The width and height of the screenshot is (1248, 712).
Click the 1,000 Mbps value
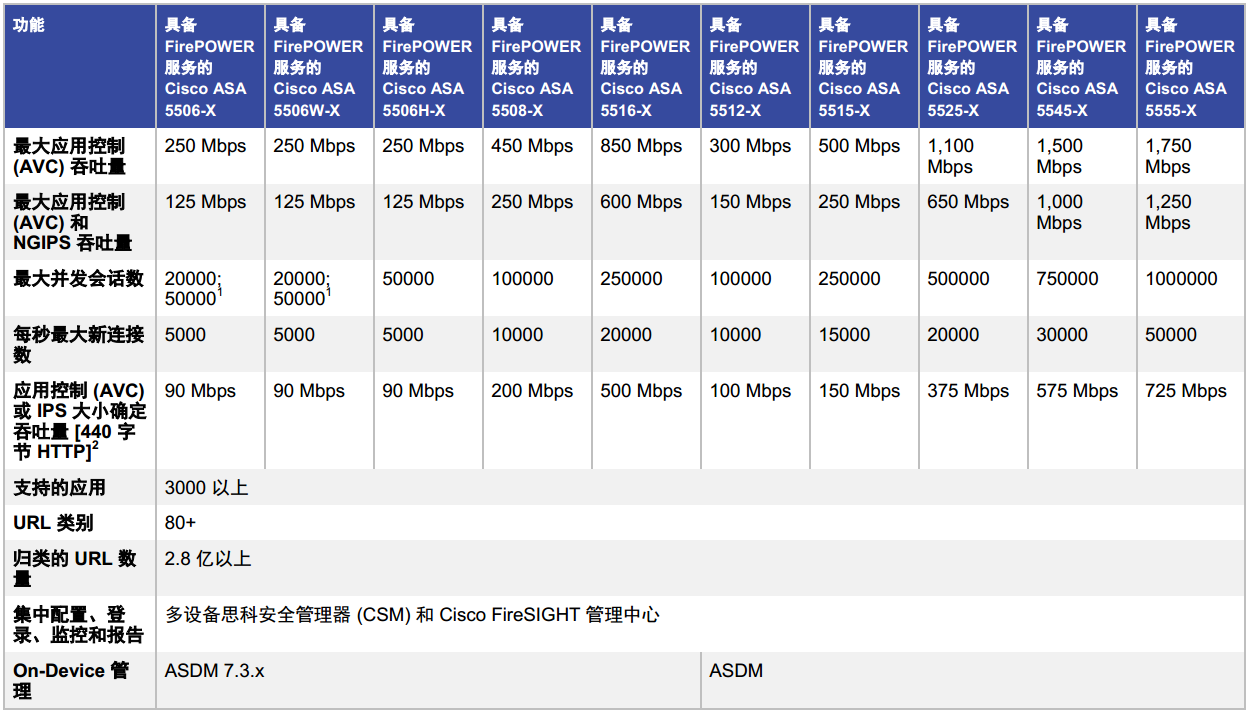click(x=1060, y=212)
